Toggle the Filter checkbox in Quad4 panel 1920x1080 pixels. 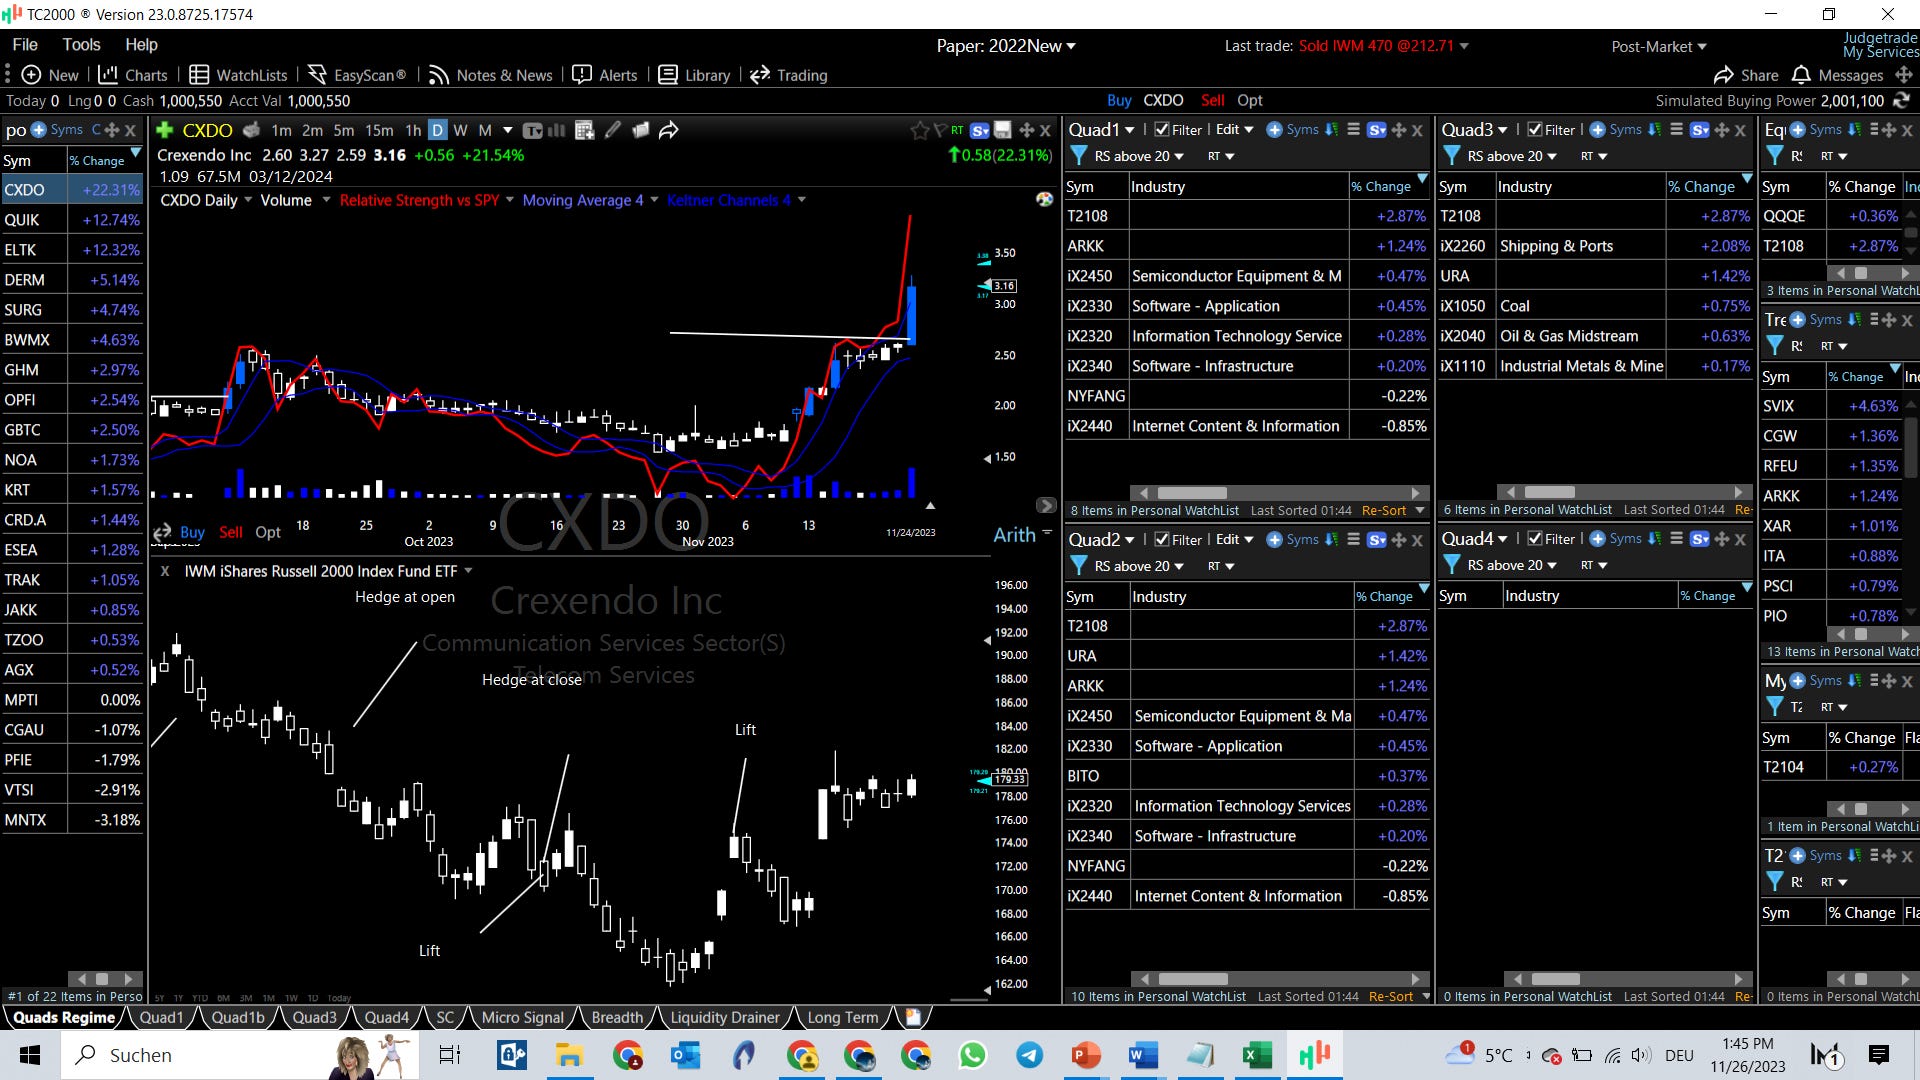(1535, 539)
